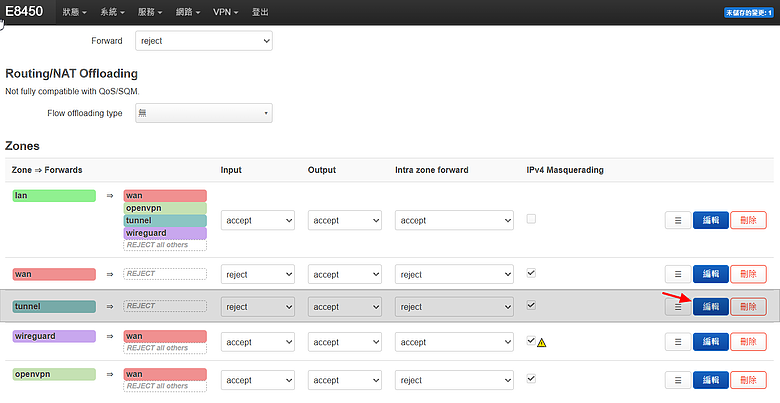Viewport: 780px width, 403px height.
Task: Click the green lan zone badge
Action: [54, 196]
